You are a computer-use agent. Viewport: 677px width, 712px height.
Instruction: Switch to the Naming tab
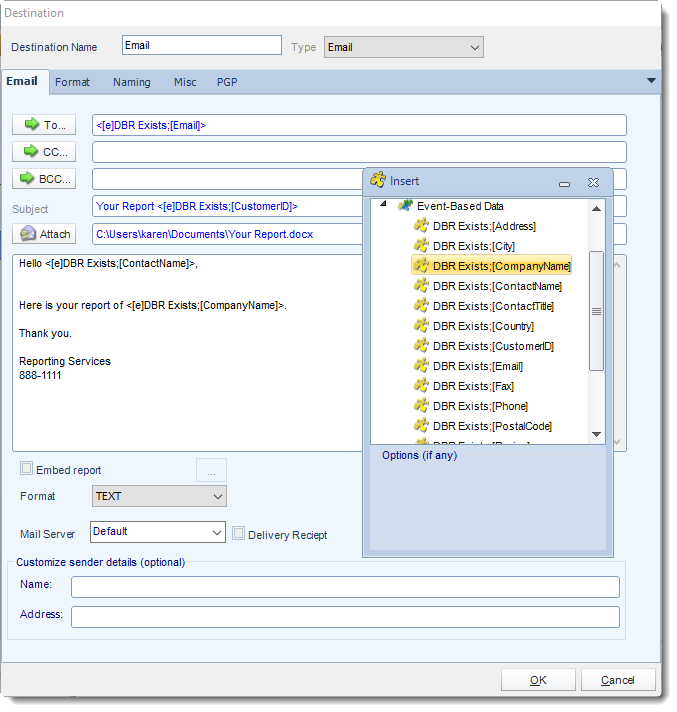pyautogui.click(x=132, y=82)
